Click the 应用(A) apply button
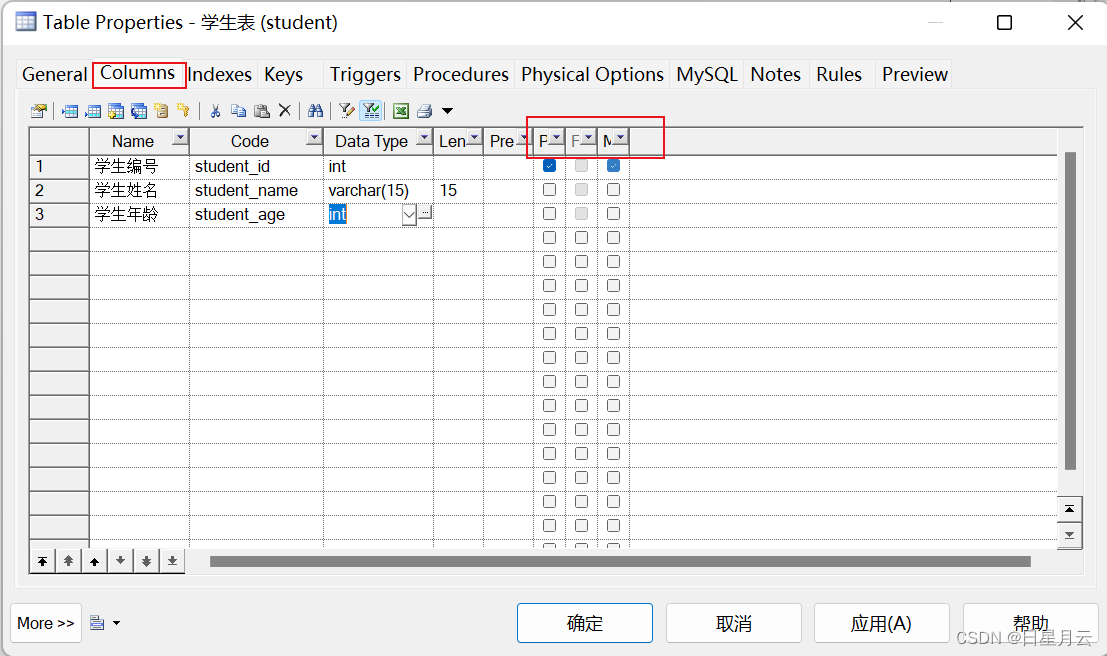The image size is (1107, 656). (881, 623)
